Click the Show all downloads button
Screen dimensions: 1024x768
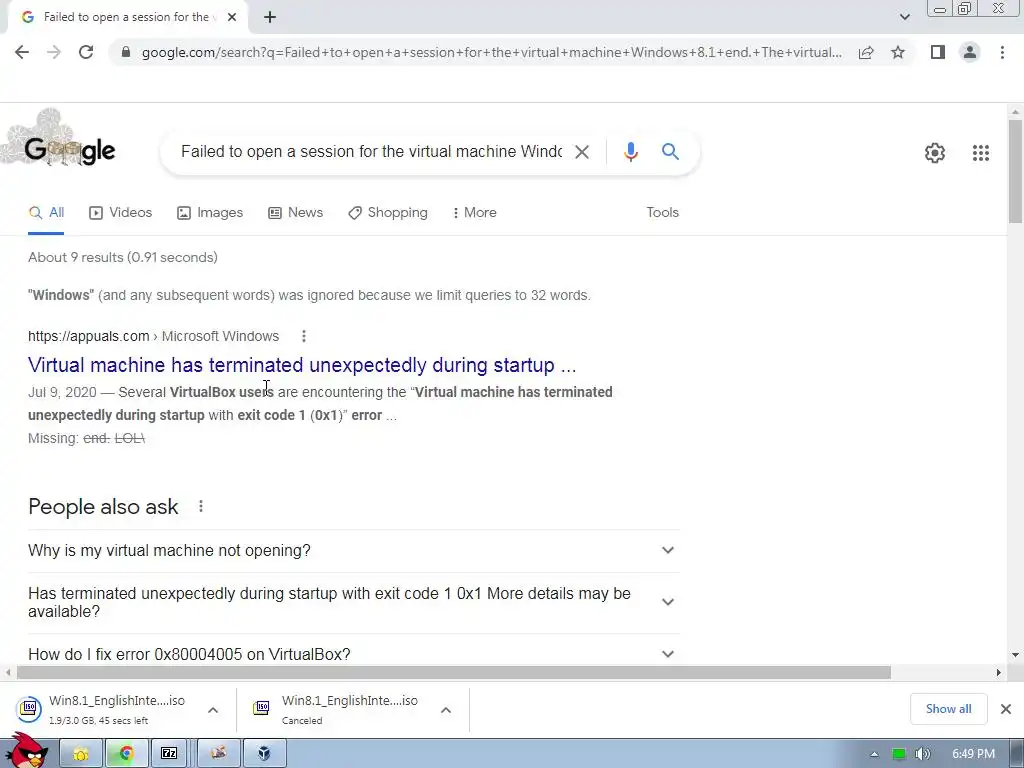coord(948,709)
